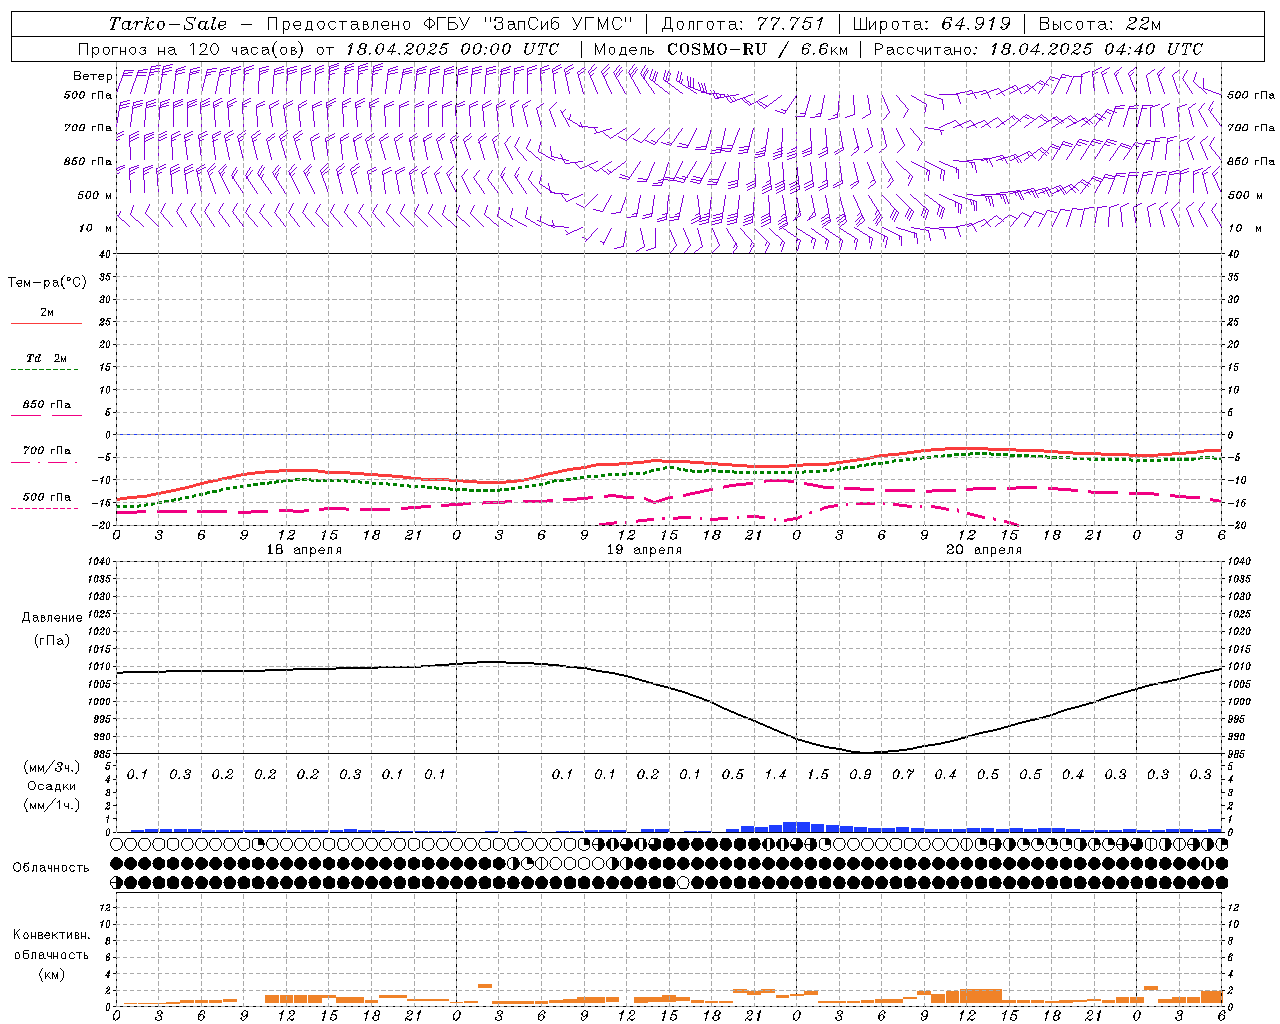Select the 18 апреля date label
The width and height of the screenshot is (1280, 1024).
point(304,550)
